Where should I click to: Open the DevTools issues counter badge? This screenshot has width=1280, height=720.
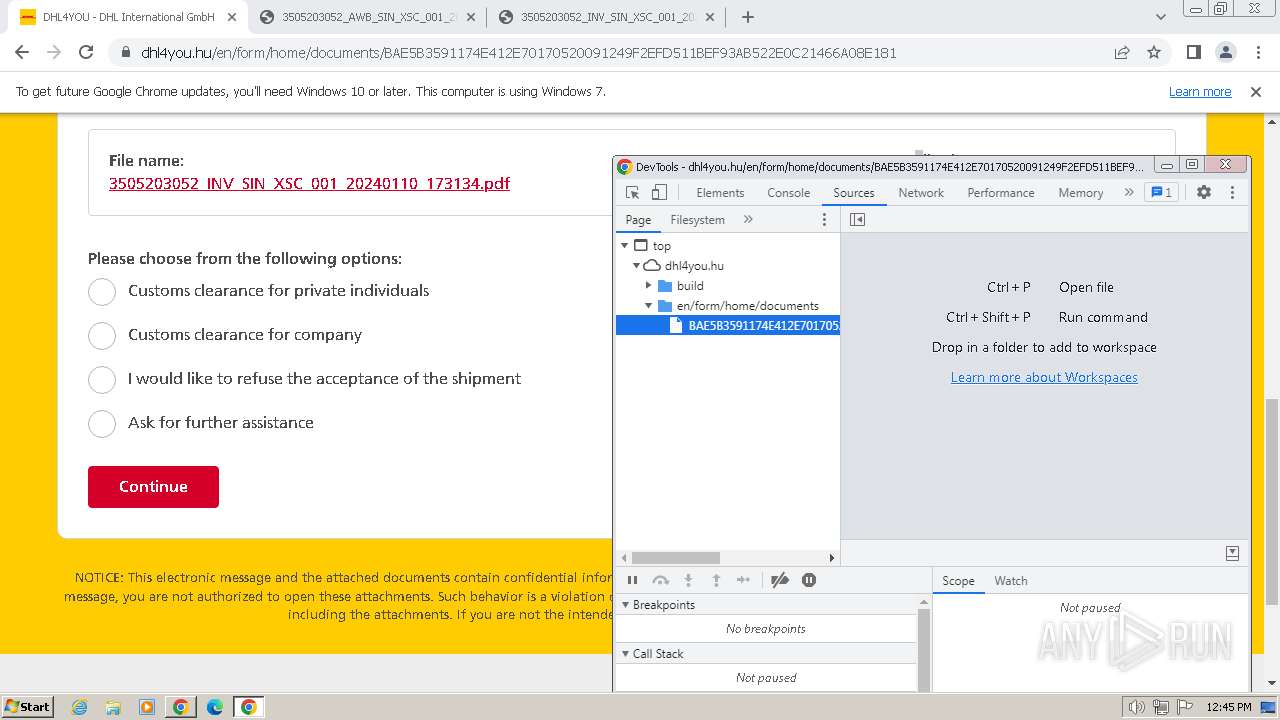tap(1161, 192)
